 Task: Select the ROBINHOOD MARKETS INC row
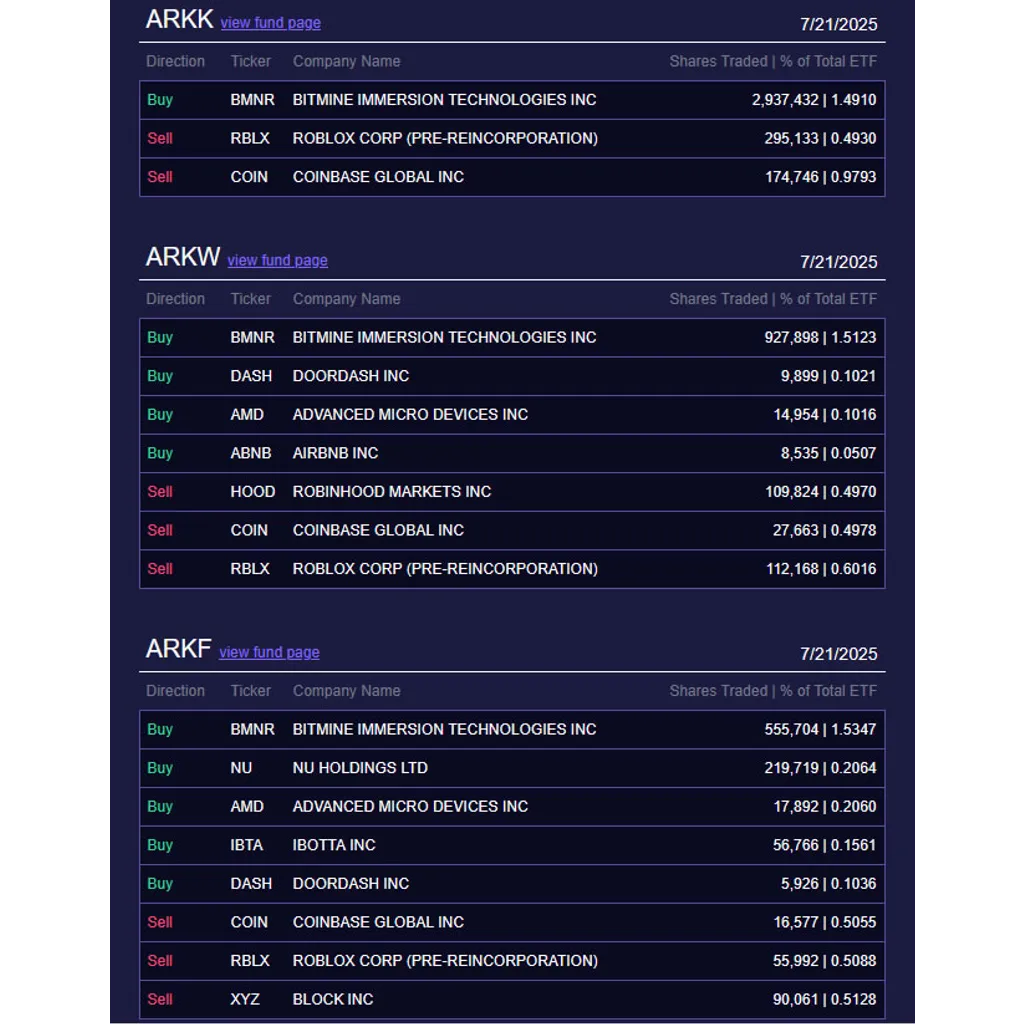512,492
